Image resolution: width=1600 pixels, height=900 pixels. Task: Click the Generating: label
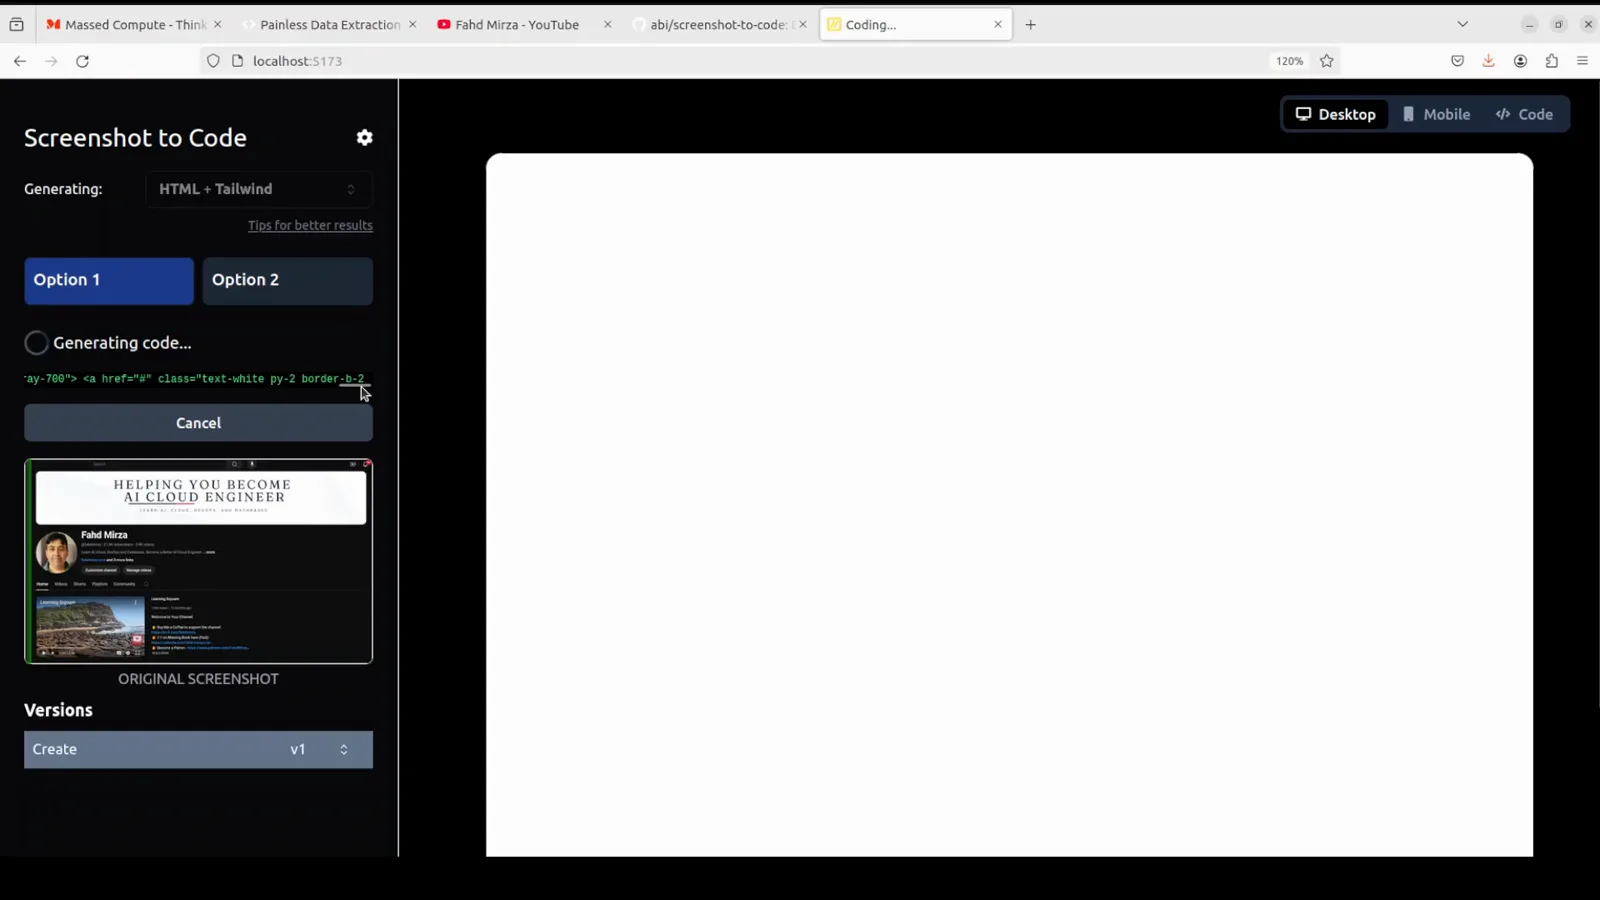63,189
